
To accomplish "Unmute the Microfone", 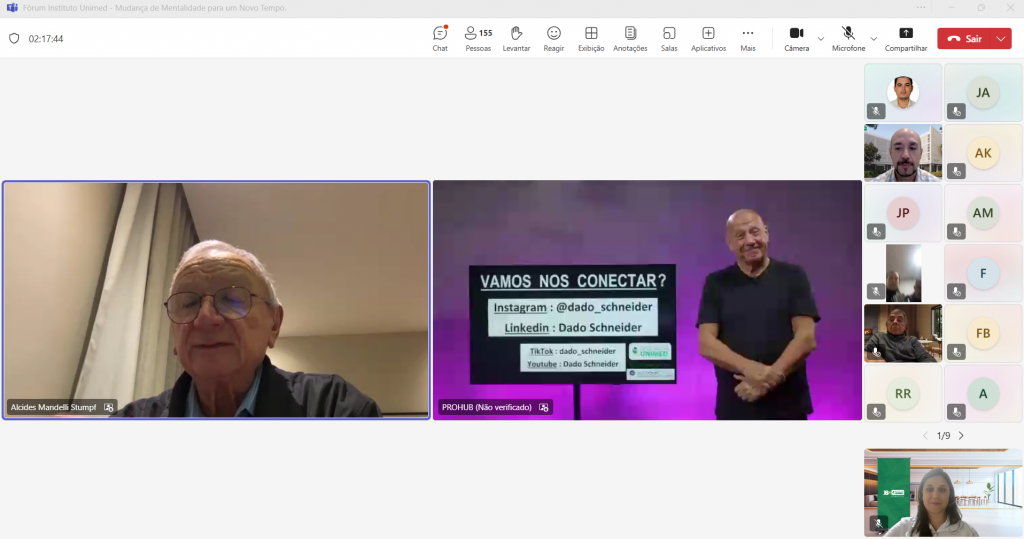I will [x=848, y=39].
